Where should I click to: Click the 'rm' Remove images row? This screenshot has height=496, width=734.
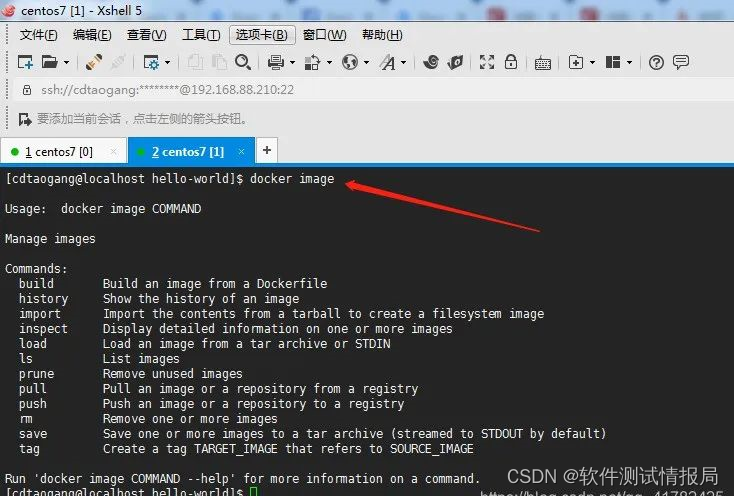tap(148, 419)
